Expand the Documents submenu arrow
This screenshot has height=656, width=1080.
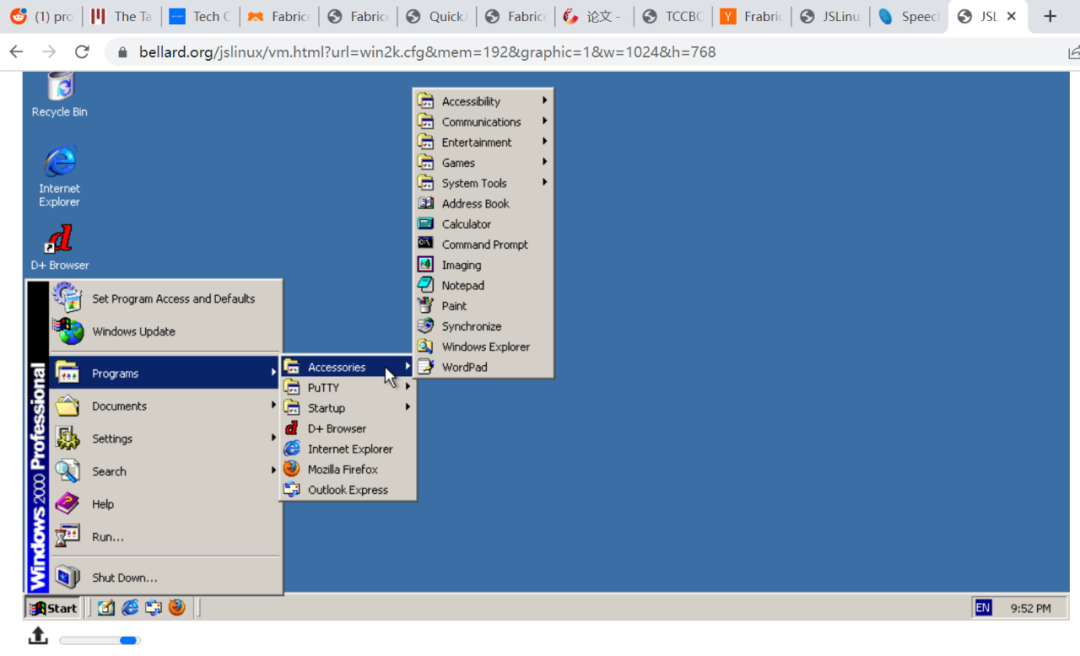(x=273, y=405)
